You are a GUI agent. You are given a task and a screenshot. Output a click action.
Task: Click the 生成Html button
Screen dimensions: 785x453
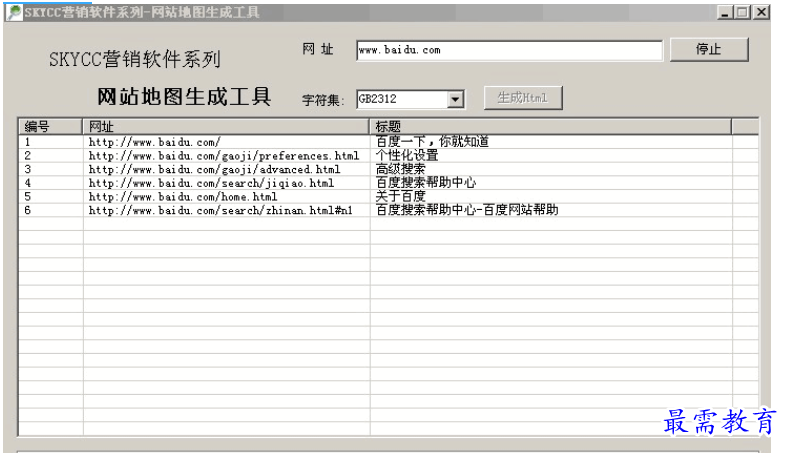(523, 98)
